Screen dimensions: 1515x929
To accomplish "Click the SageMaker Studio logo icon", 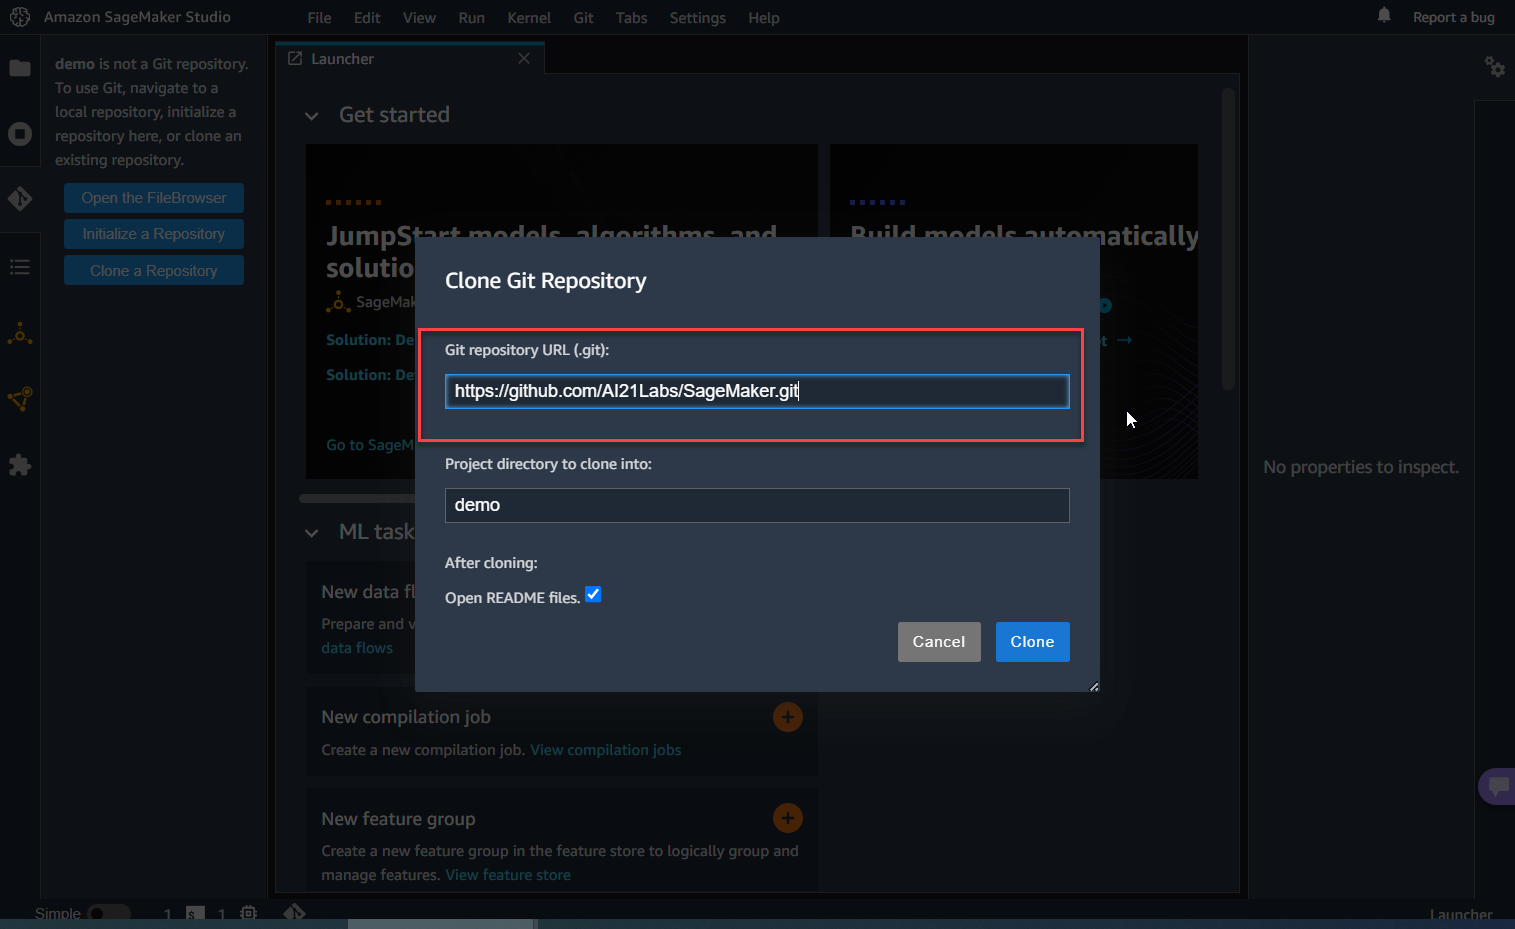I will click(20, 17).
